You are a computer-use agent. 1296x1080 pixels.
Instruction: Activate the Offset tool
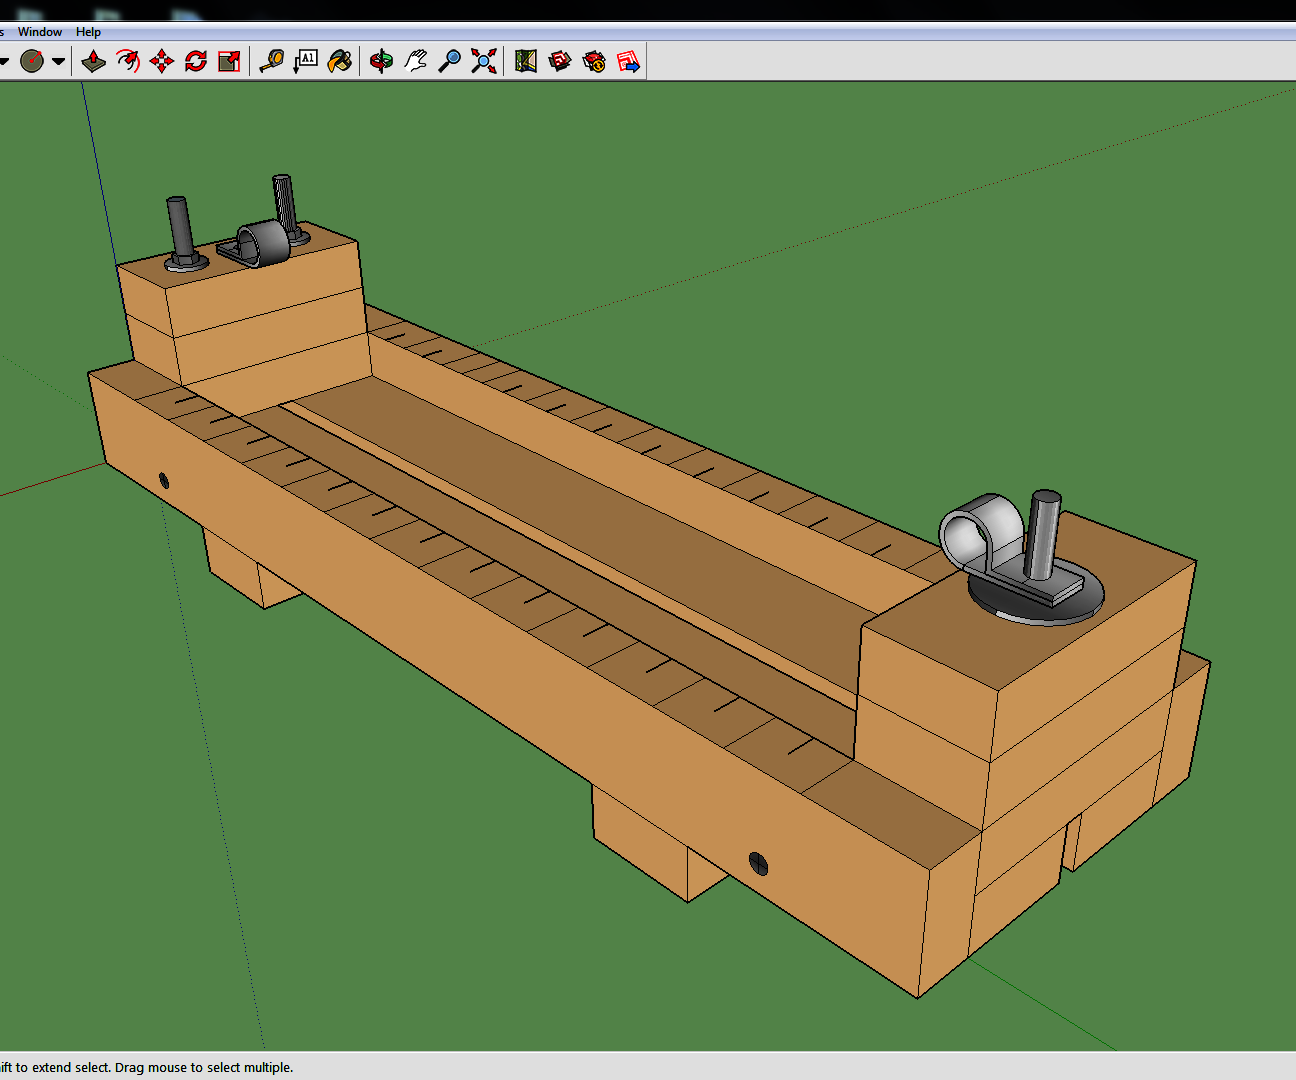point(127,62)
